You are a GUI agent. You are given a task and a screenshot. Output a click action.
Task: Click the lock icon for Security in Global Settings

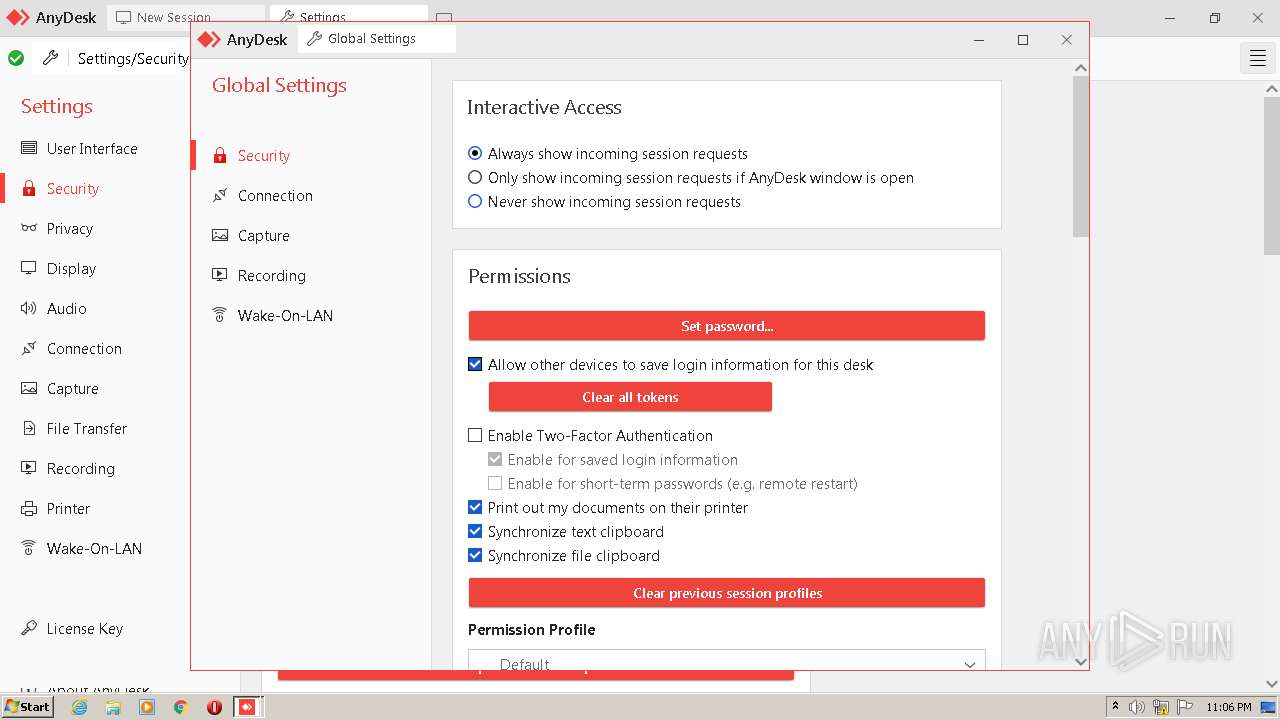220,155
